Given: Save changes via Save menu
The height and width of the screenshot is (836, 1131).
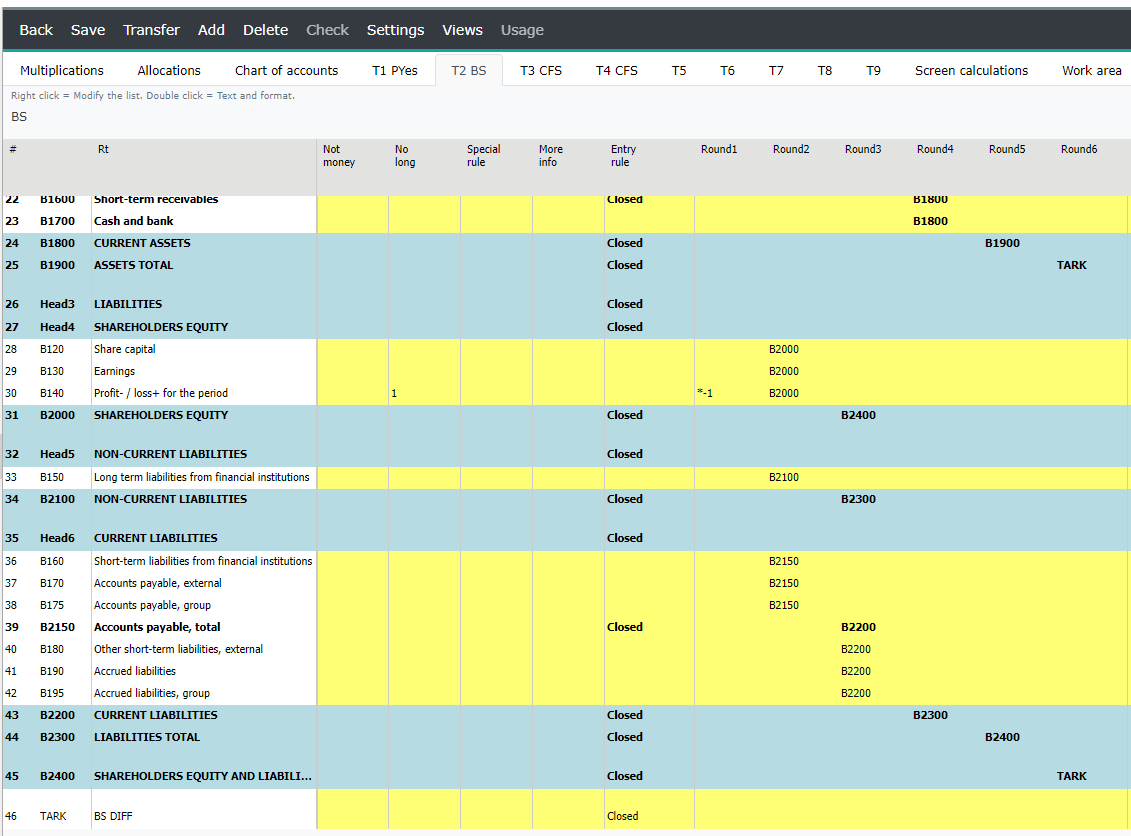Looking at the screenshot, I should [x=88, y=30].
